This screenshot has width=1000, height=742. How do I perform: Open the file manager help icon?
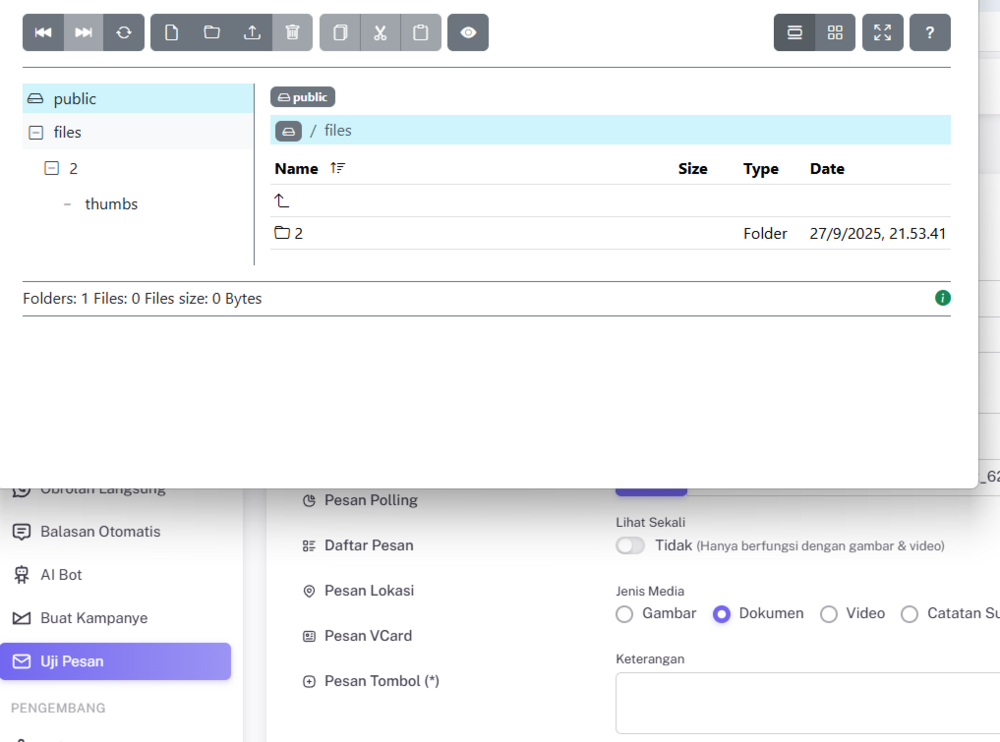(930, 33)
